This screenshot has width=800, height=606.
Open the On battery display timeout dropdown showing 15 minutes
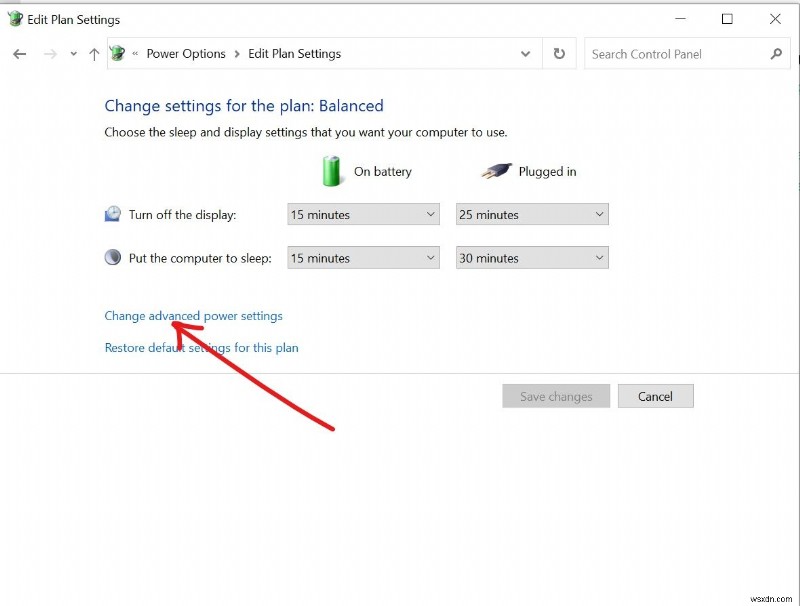[x=362, y=214]
